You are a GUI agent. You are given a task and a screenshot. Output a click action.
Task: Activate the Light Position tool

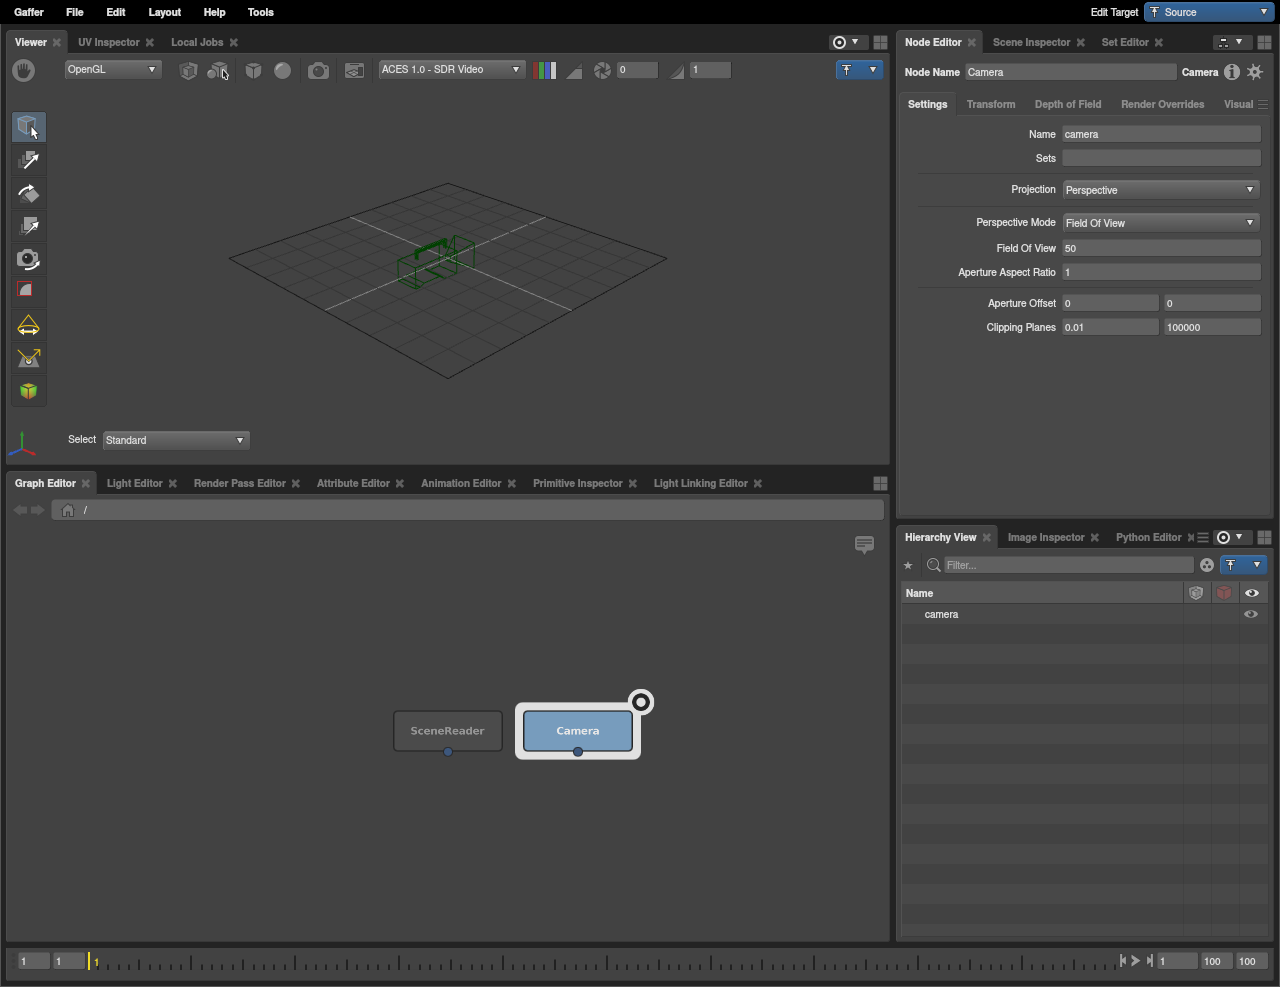coord(28,358)
